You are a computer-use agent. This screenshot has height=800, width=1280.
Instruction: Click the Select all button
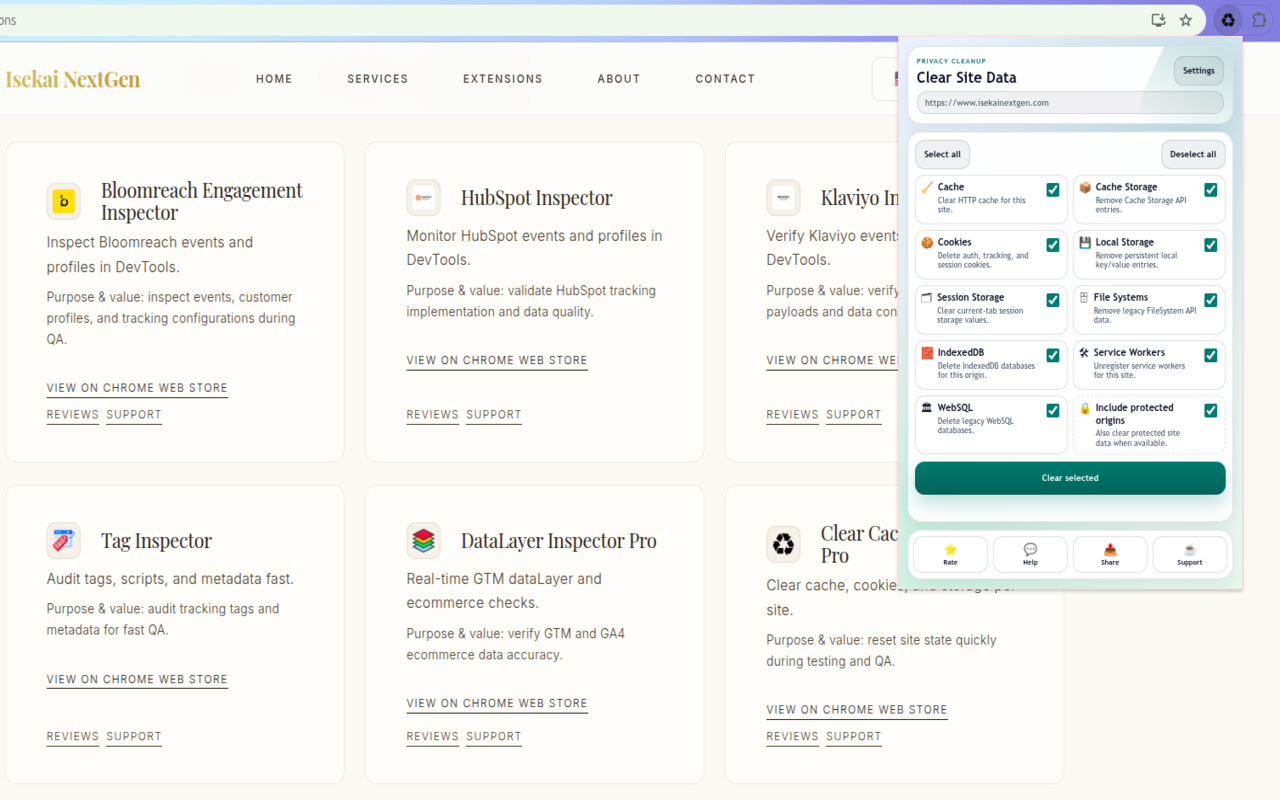point(942,154)
